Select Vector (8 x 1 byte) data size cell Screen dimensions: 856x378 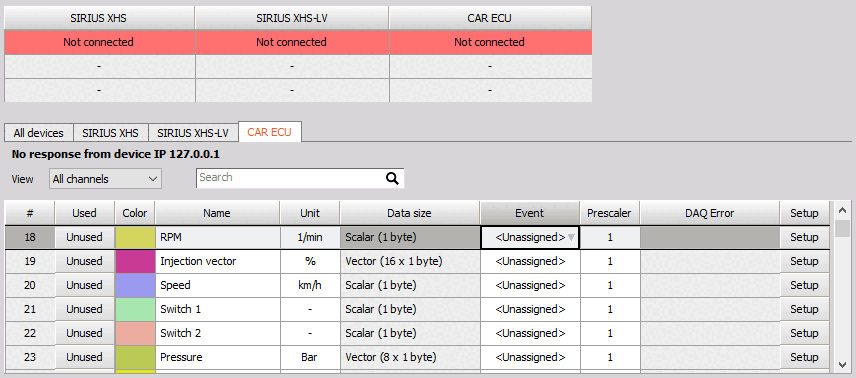click(x=410, y=357)
